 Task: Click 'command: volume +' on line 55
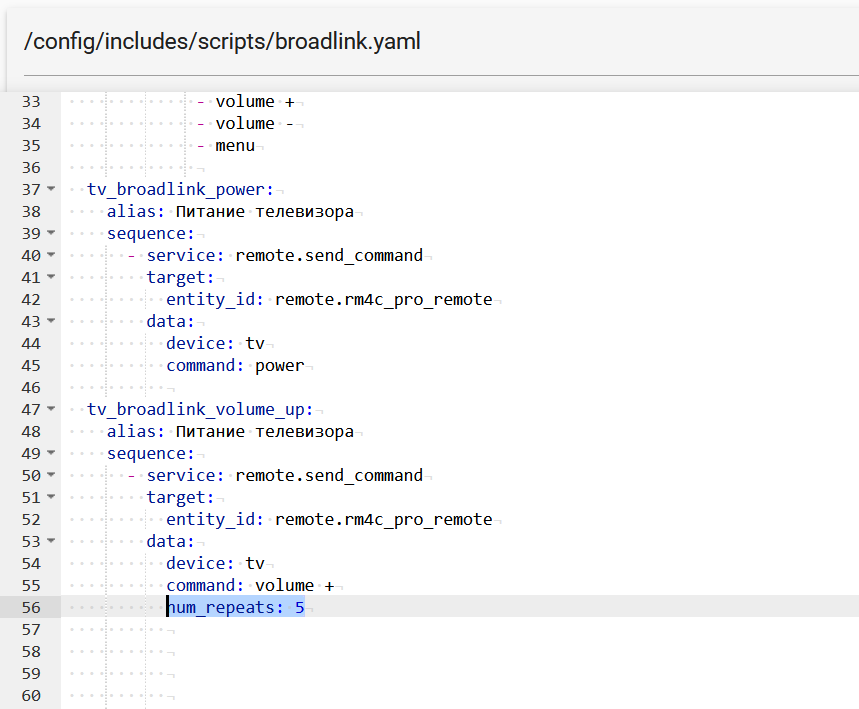tap(250, 585)
